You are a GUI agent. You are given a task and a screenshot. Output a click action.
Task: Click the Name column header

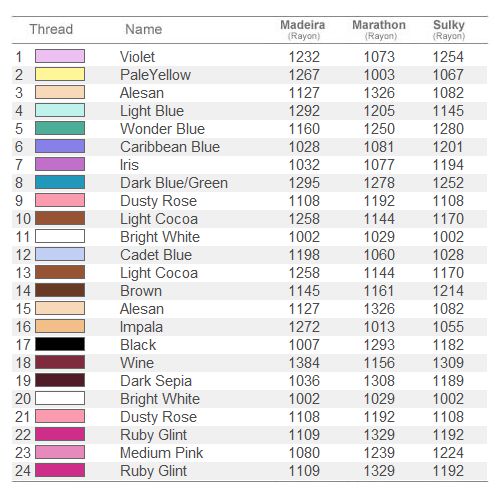point(144,29)
